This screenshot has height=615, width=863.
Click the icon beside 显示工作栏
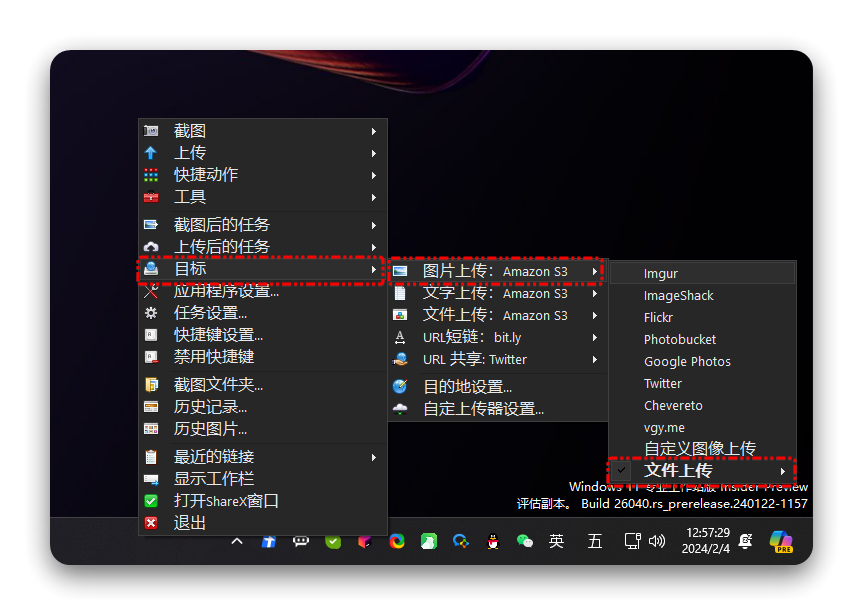151,479
